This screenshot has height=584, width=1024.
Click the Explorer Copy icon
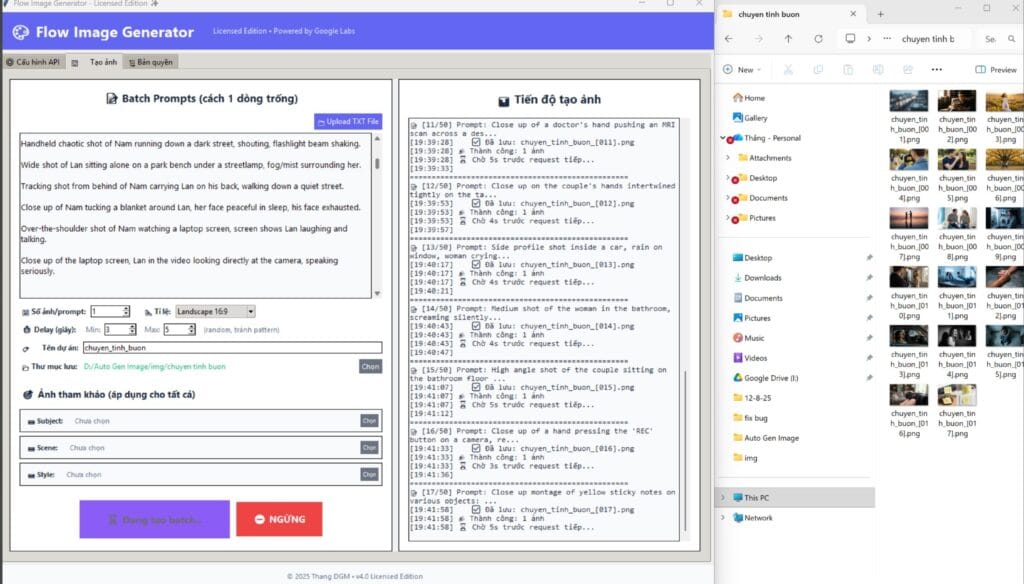818,69
